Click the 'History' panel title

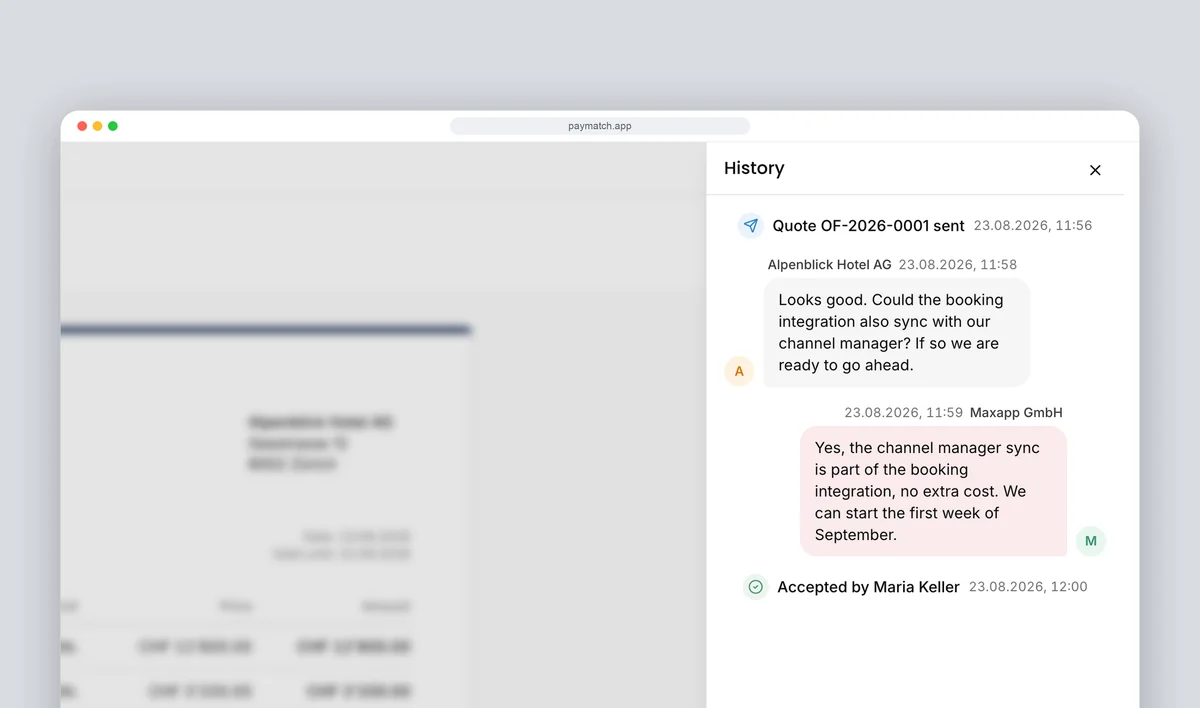(x=754, y=168)
